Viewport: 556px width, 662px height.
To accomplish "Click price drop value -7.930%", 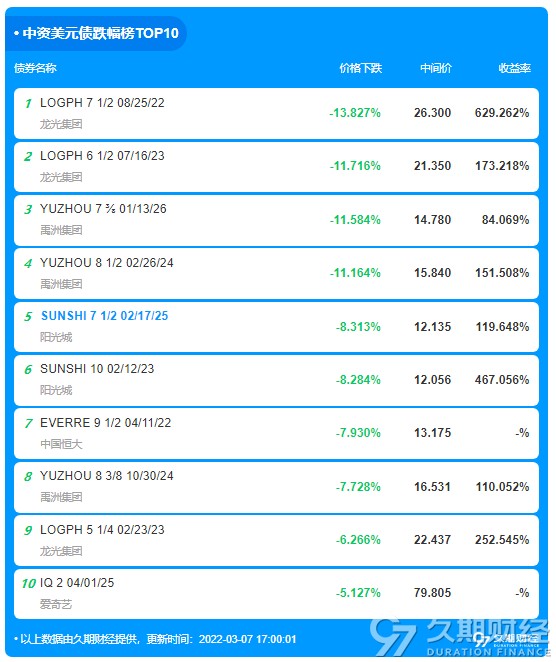I will pyautogui.click(x=358, y=433).
